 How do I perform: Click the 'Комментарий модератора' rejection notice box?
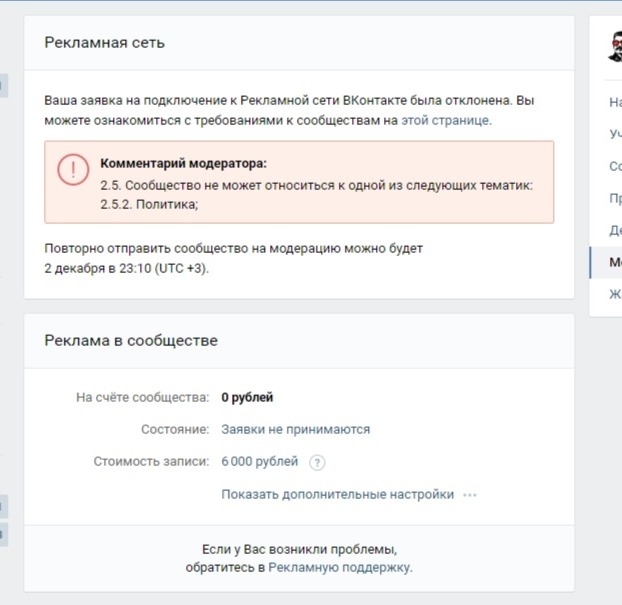[299, 182]
